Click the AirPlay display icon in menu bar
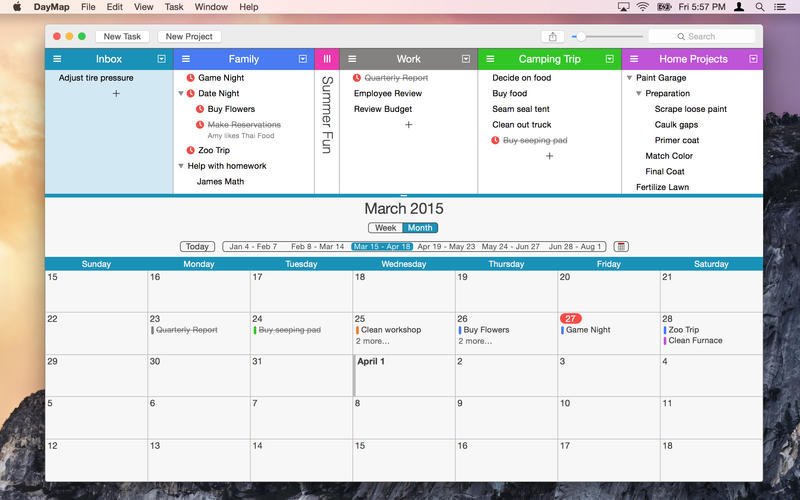This screenshot has height=500, width=800. click(623, 7)
